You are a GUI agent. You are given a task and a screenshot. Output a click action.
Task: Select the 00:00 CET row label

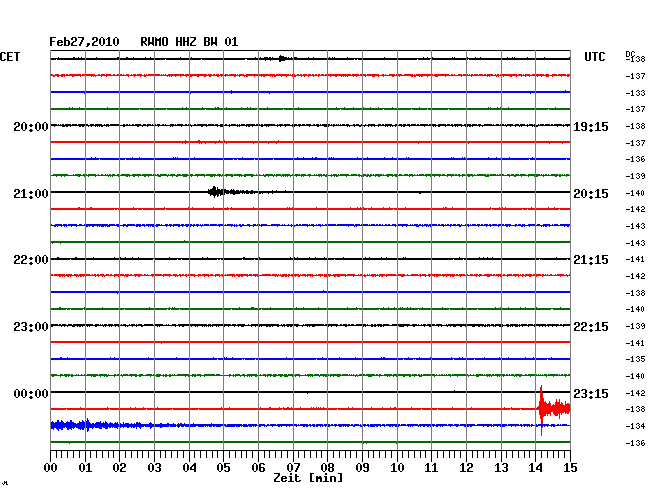pos(31,393)
